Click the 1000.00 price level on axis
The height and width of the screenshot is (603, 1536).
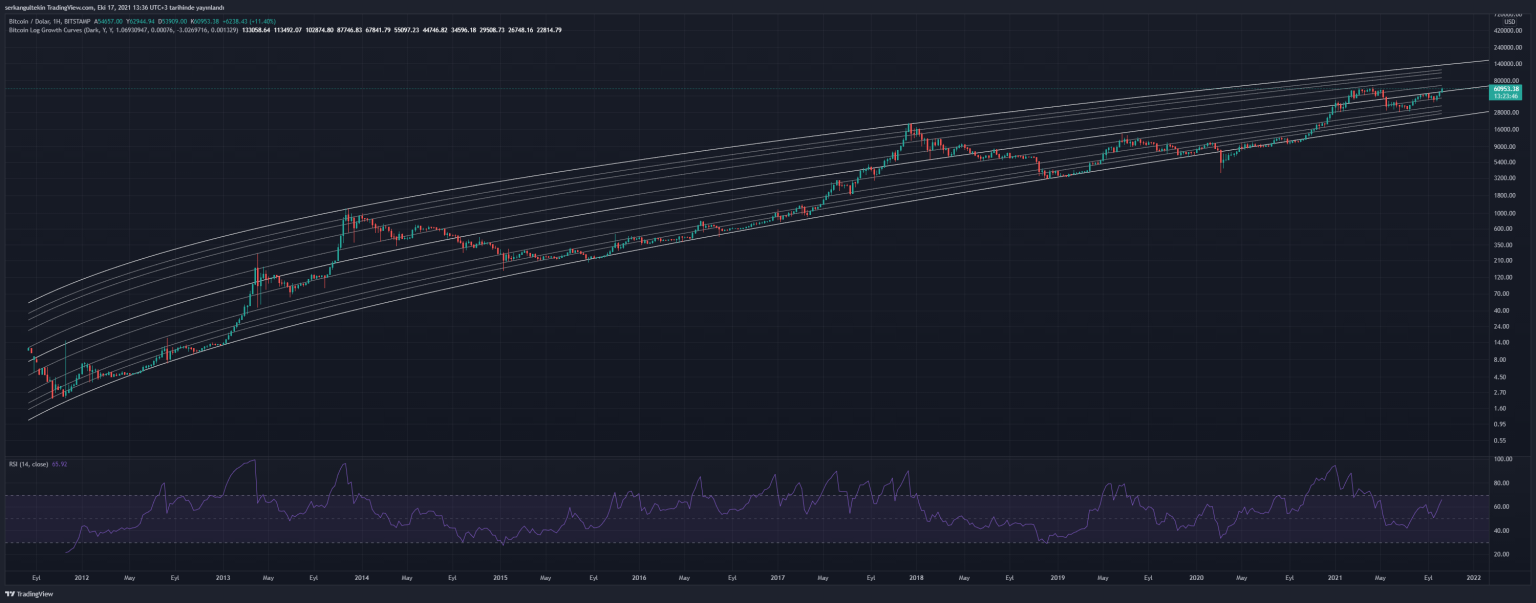point(1505,213)
